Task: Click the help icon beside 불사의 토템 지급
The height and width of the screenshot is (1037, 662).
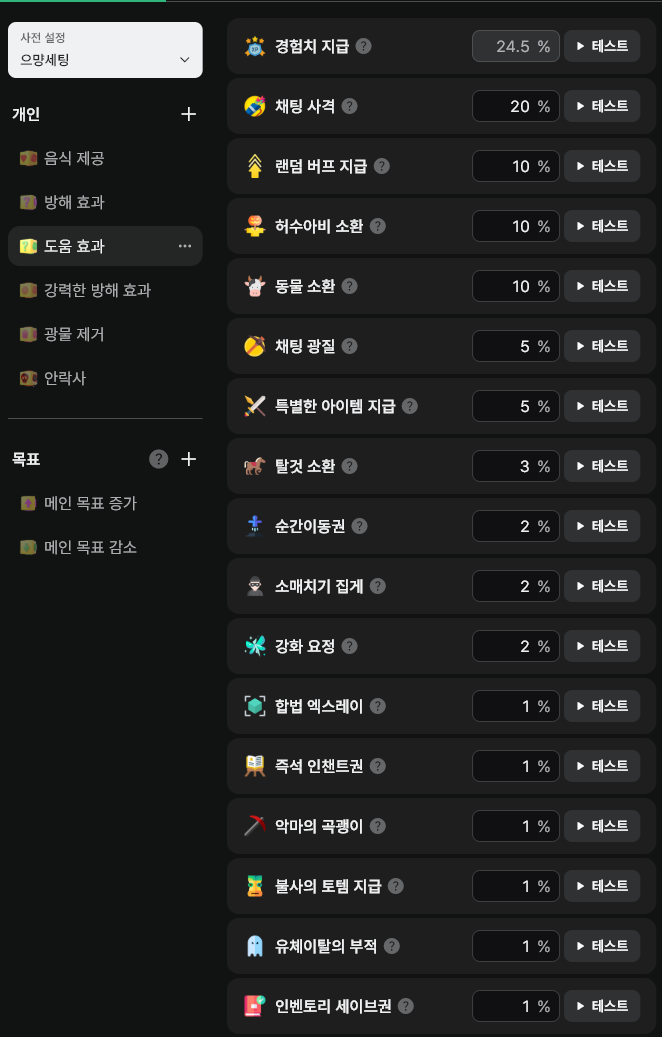Action: point(396,886)
